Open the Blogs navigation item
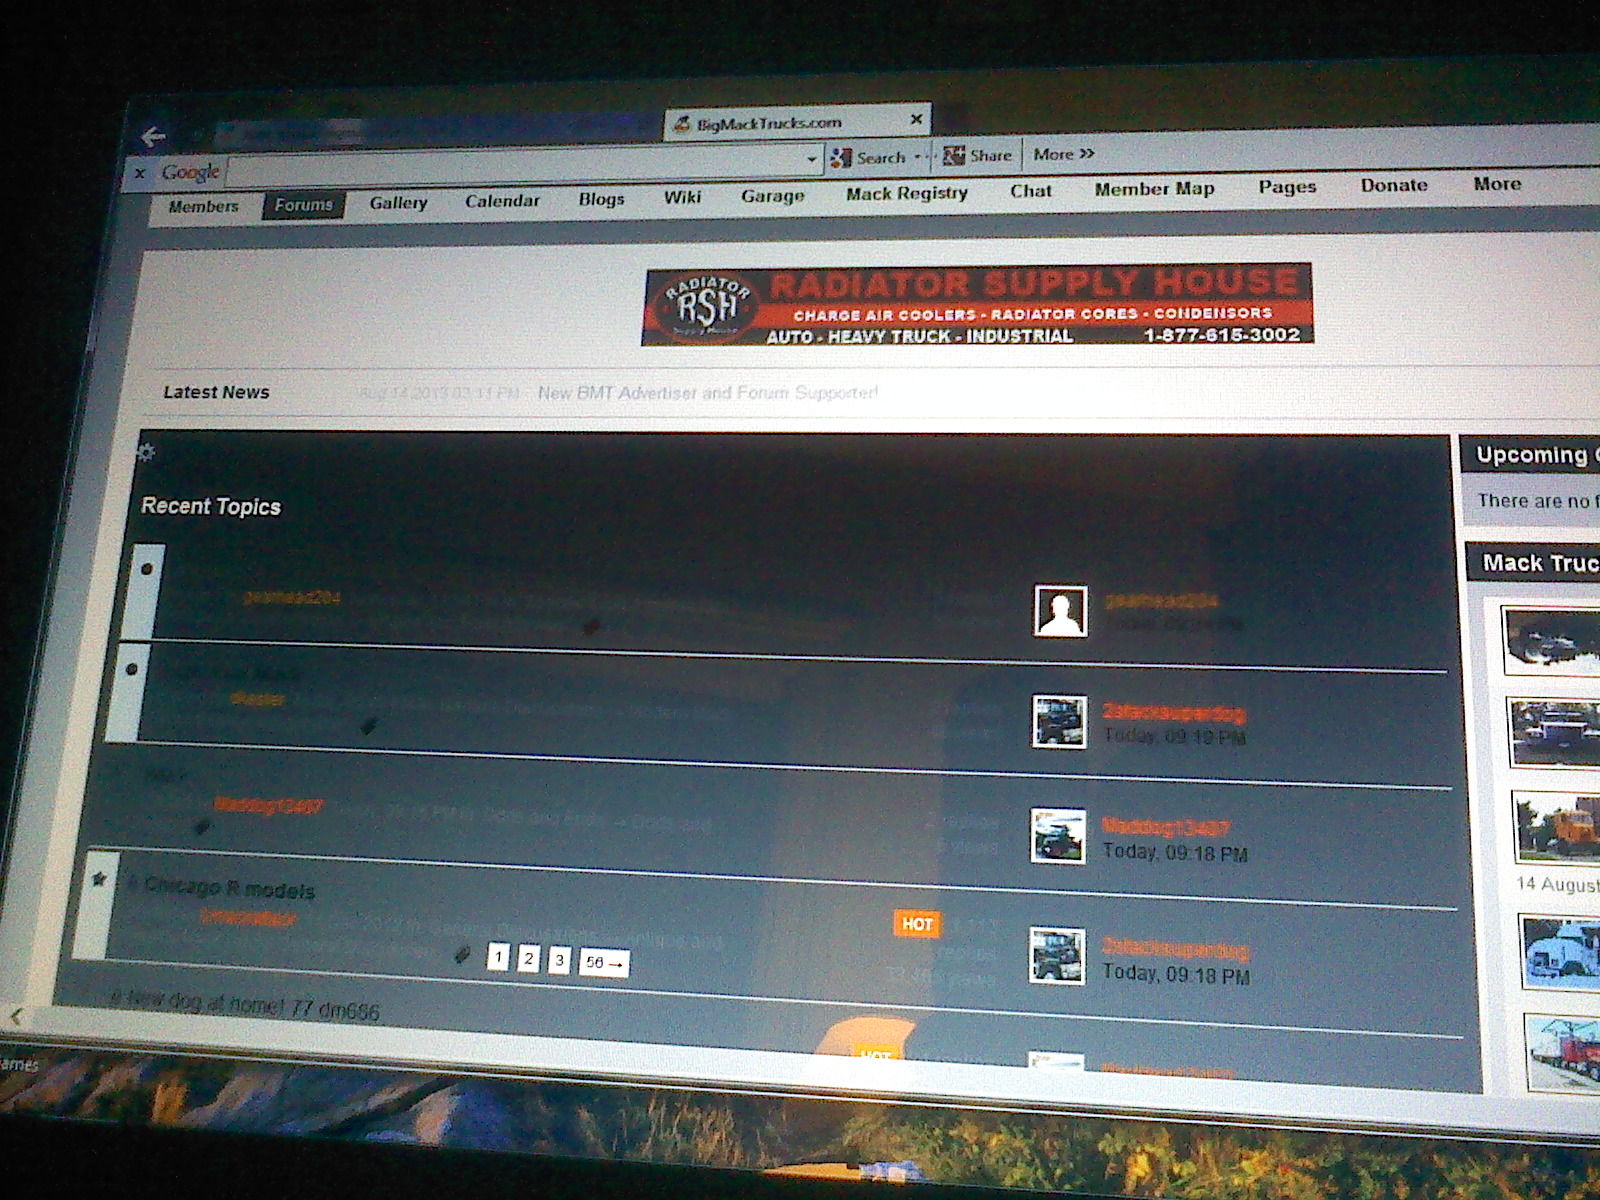This screenshot has width=1600, height=1200. pyautogui.click(x=601, y=199)
